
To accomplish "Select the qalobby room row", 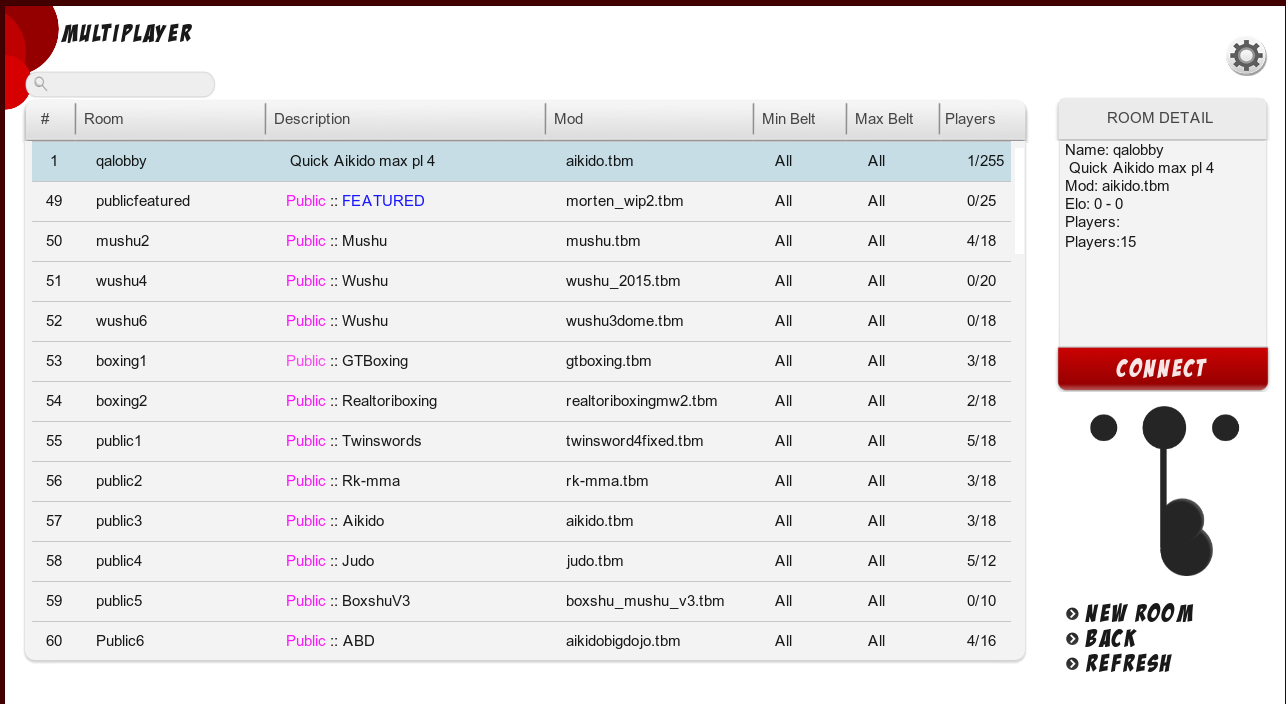I will [x=521, y=161].
